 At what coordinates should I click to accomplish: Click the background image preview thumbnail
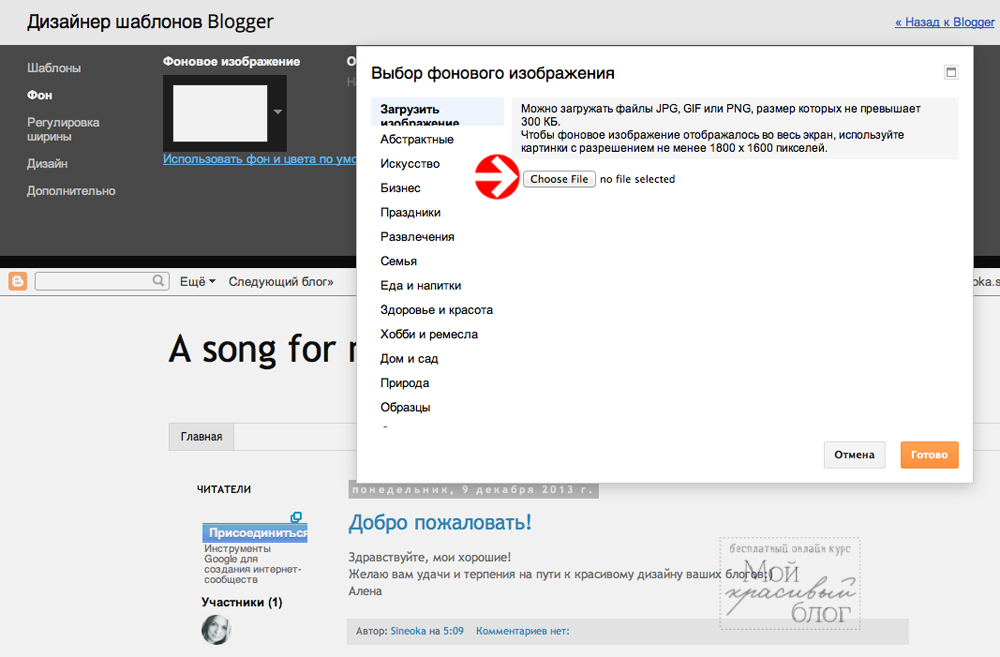(x=220, y=113)
